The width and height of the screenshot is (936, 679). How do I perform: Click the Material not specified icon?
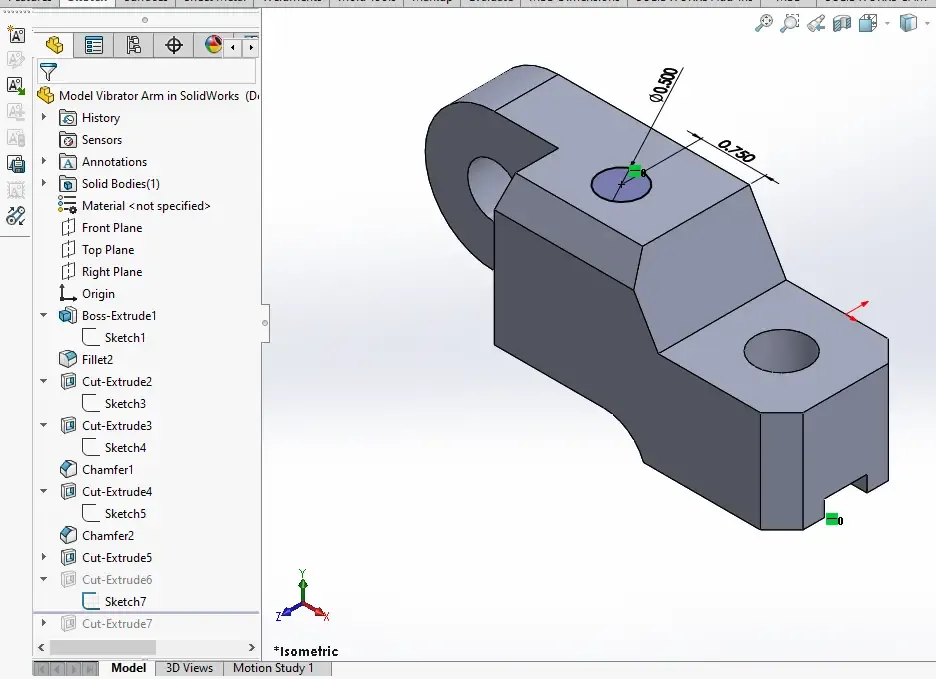(67, 205)
